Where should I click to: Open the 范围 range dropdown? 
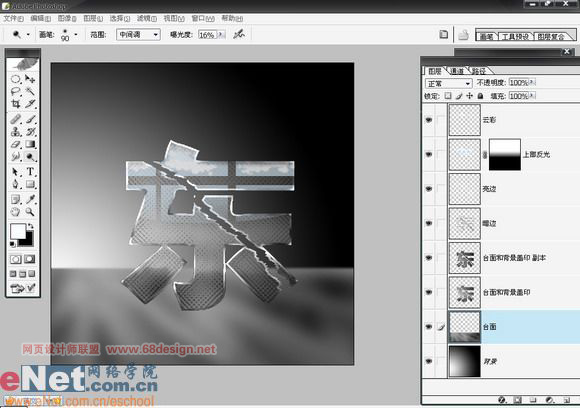coord(138,34)
